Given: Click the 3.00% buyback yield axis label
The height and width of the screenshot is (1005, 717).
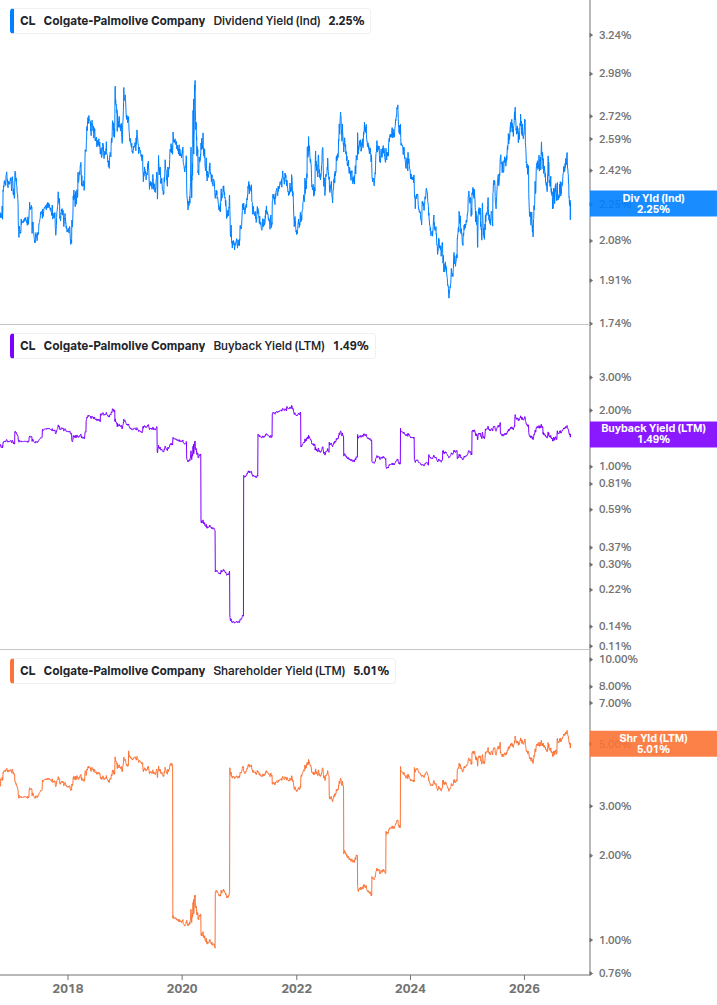Looking at the screenshot, I should (615, 377).
